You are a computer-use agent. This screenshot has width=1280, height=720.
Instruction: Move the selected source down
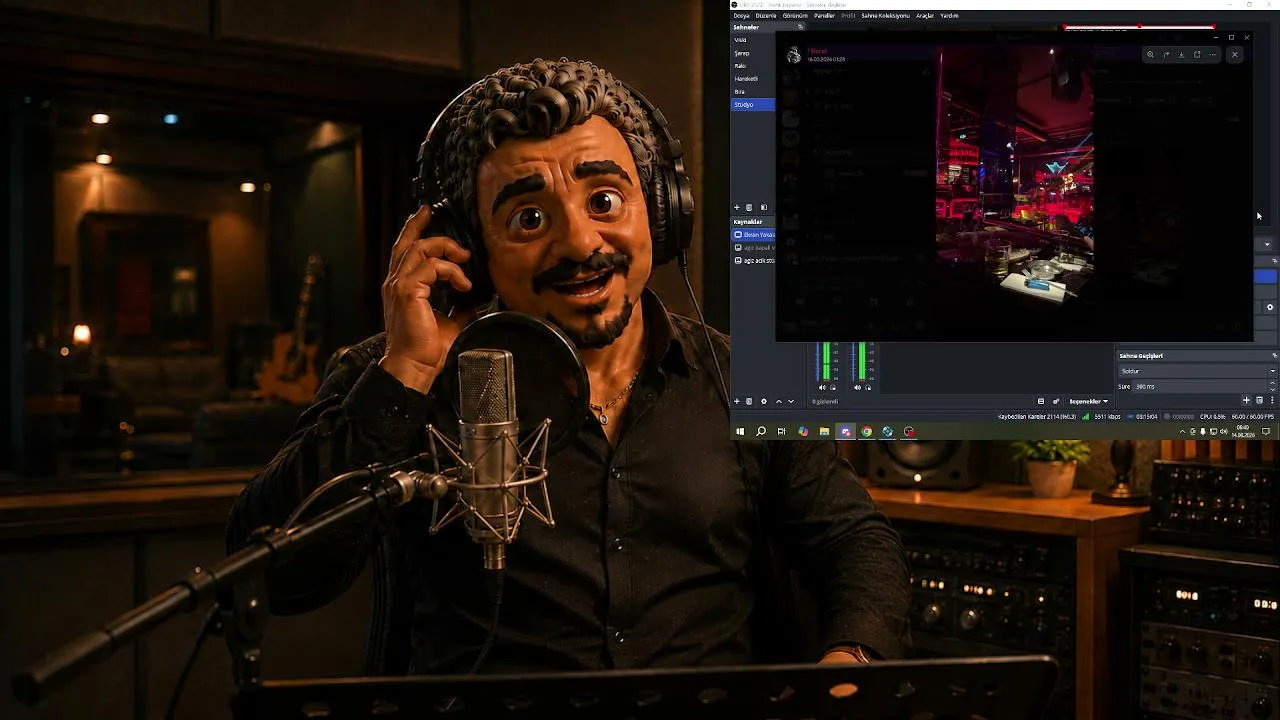[791, 402]
